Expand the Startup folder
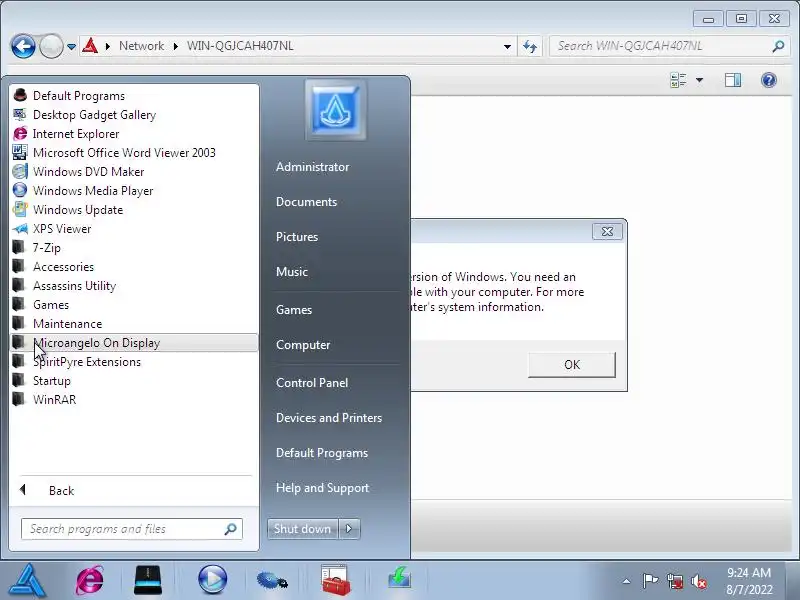 (134, 381)
